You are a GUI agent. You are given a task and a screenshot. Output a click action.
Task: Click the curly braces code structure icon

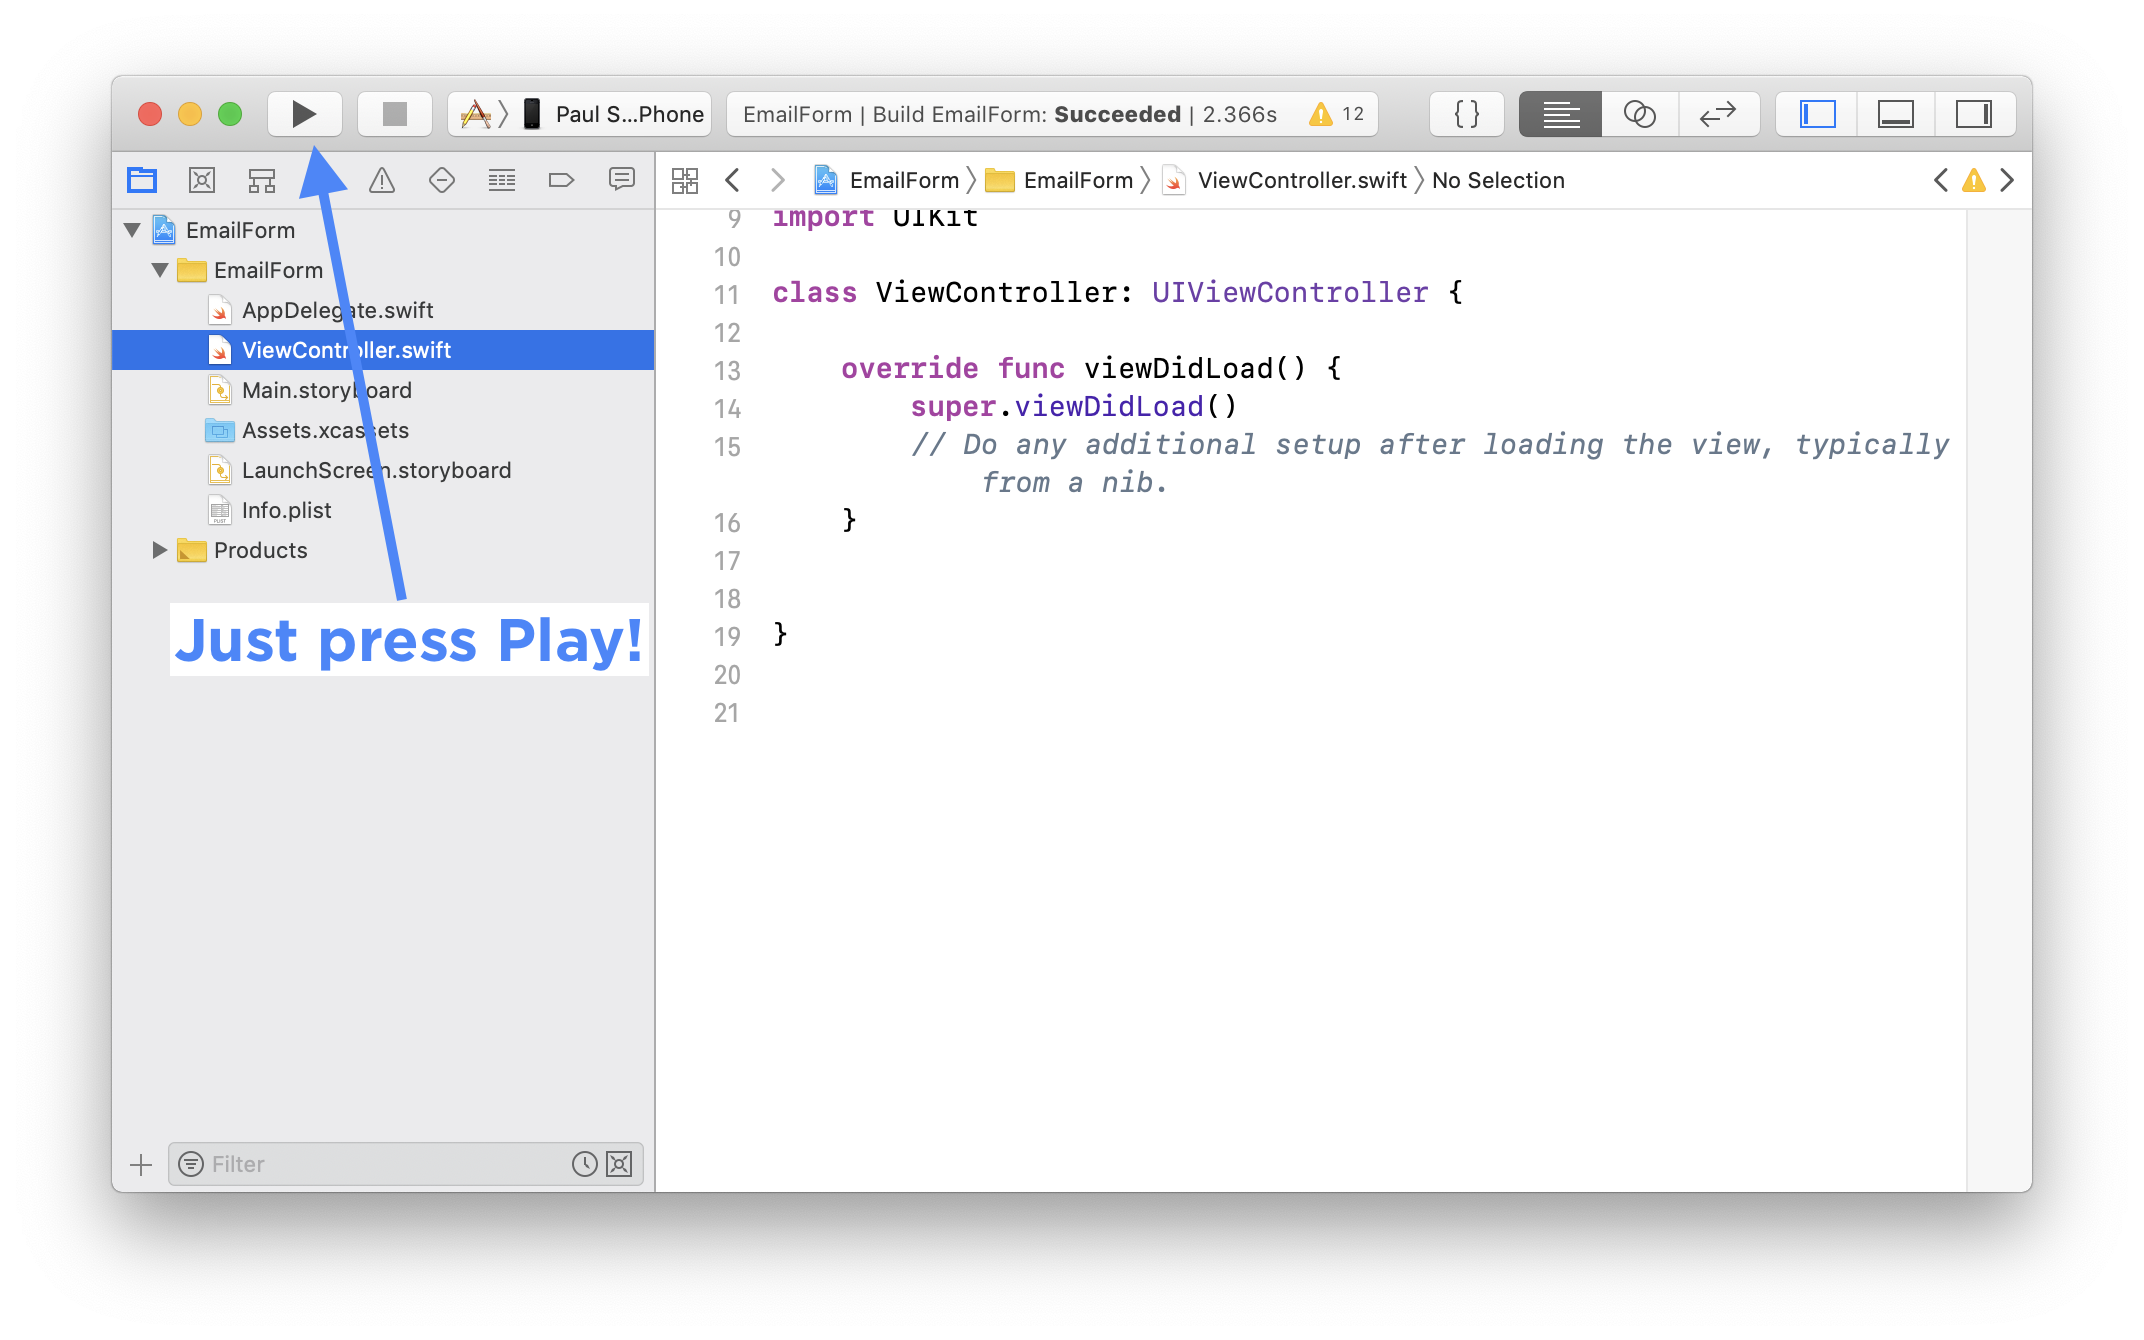[1462, 114]
